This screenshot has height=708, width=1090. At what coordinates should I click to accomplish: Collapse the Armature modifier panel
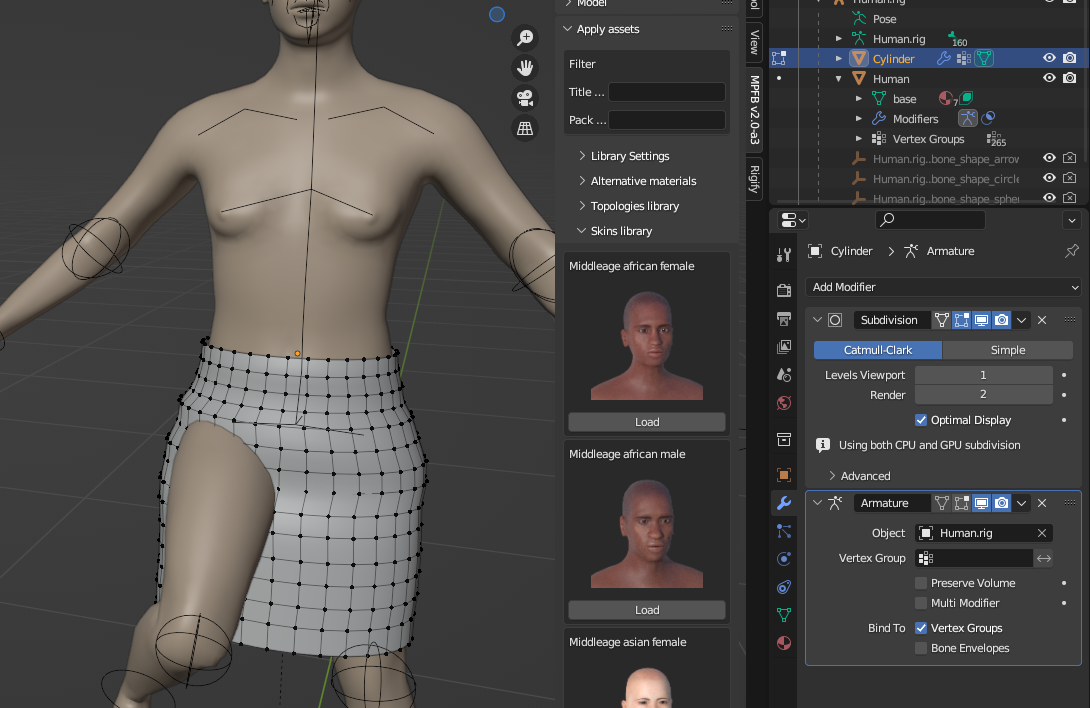point(818,503)
